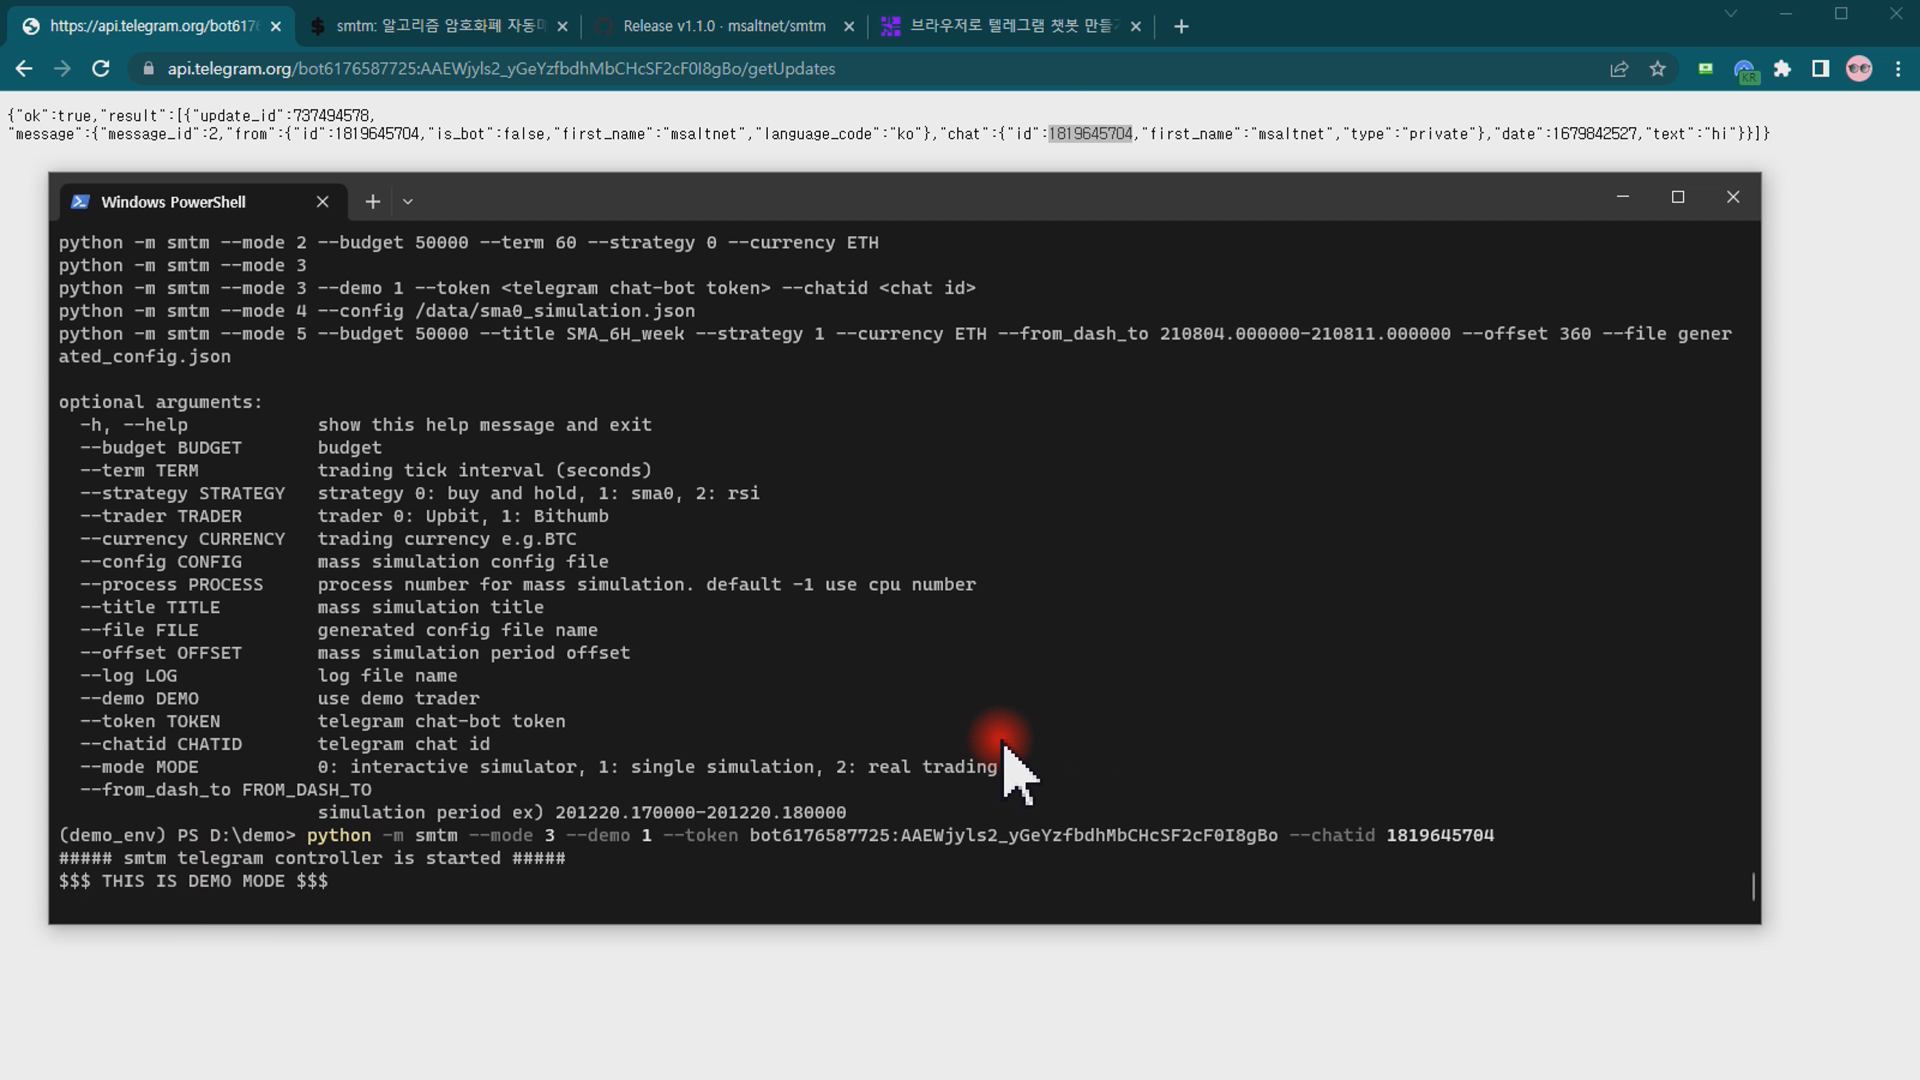Click the share page icon
Image resolution: width=1920 pixels, height=1080 pixels.
coord(1619,69)
